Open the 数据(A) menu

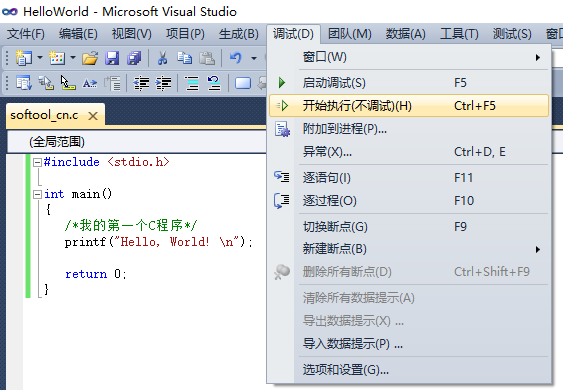coord(406,34)
